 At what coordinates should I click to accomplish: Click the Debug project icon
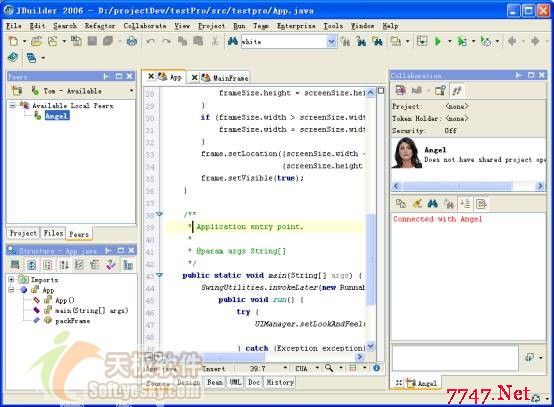coord(462,41)
